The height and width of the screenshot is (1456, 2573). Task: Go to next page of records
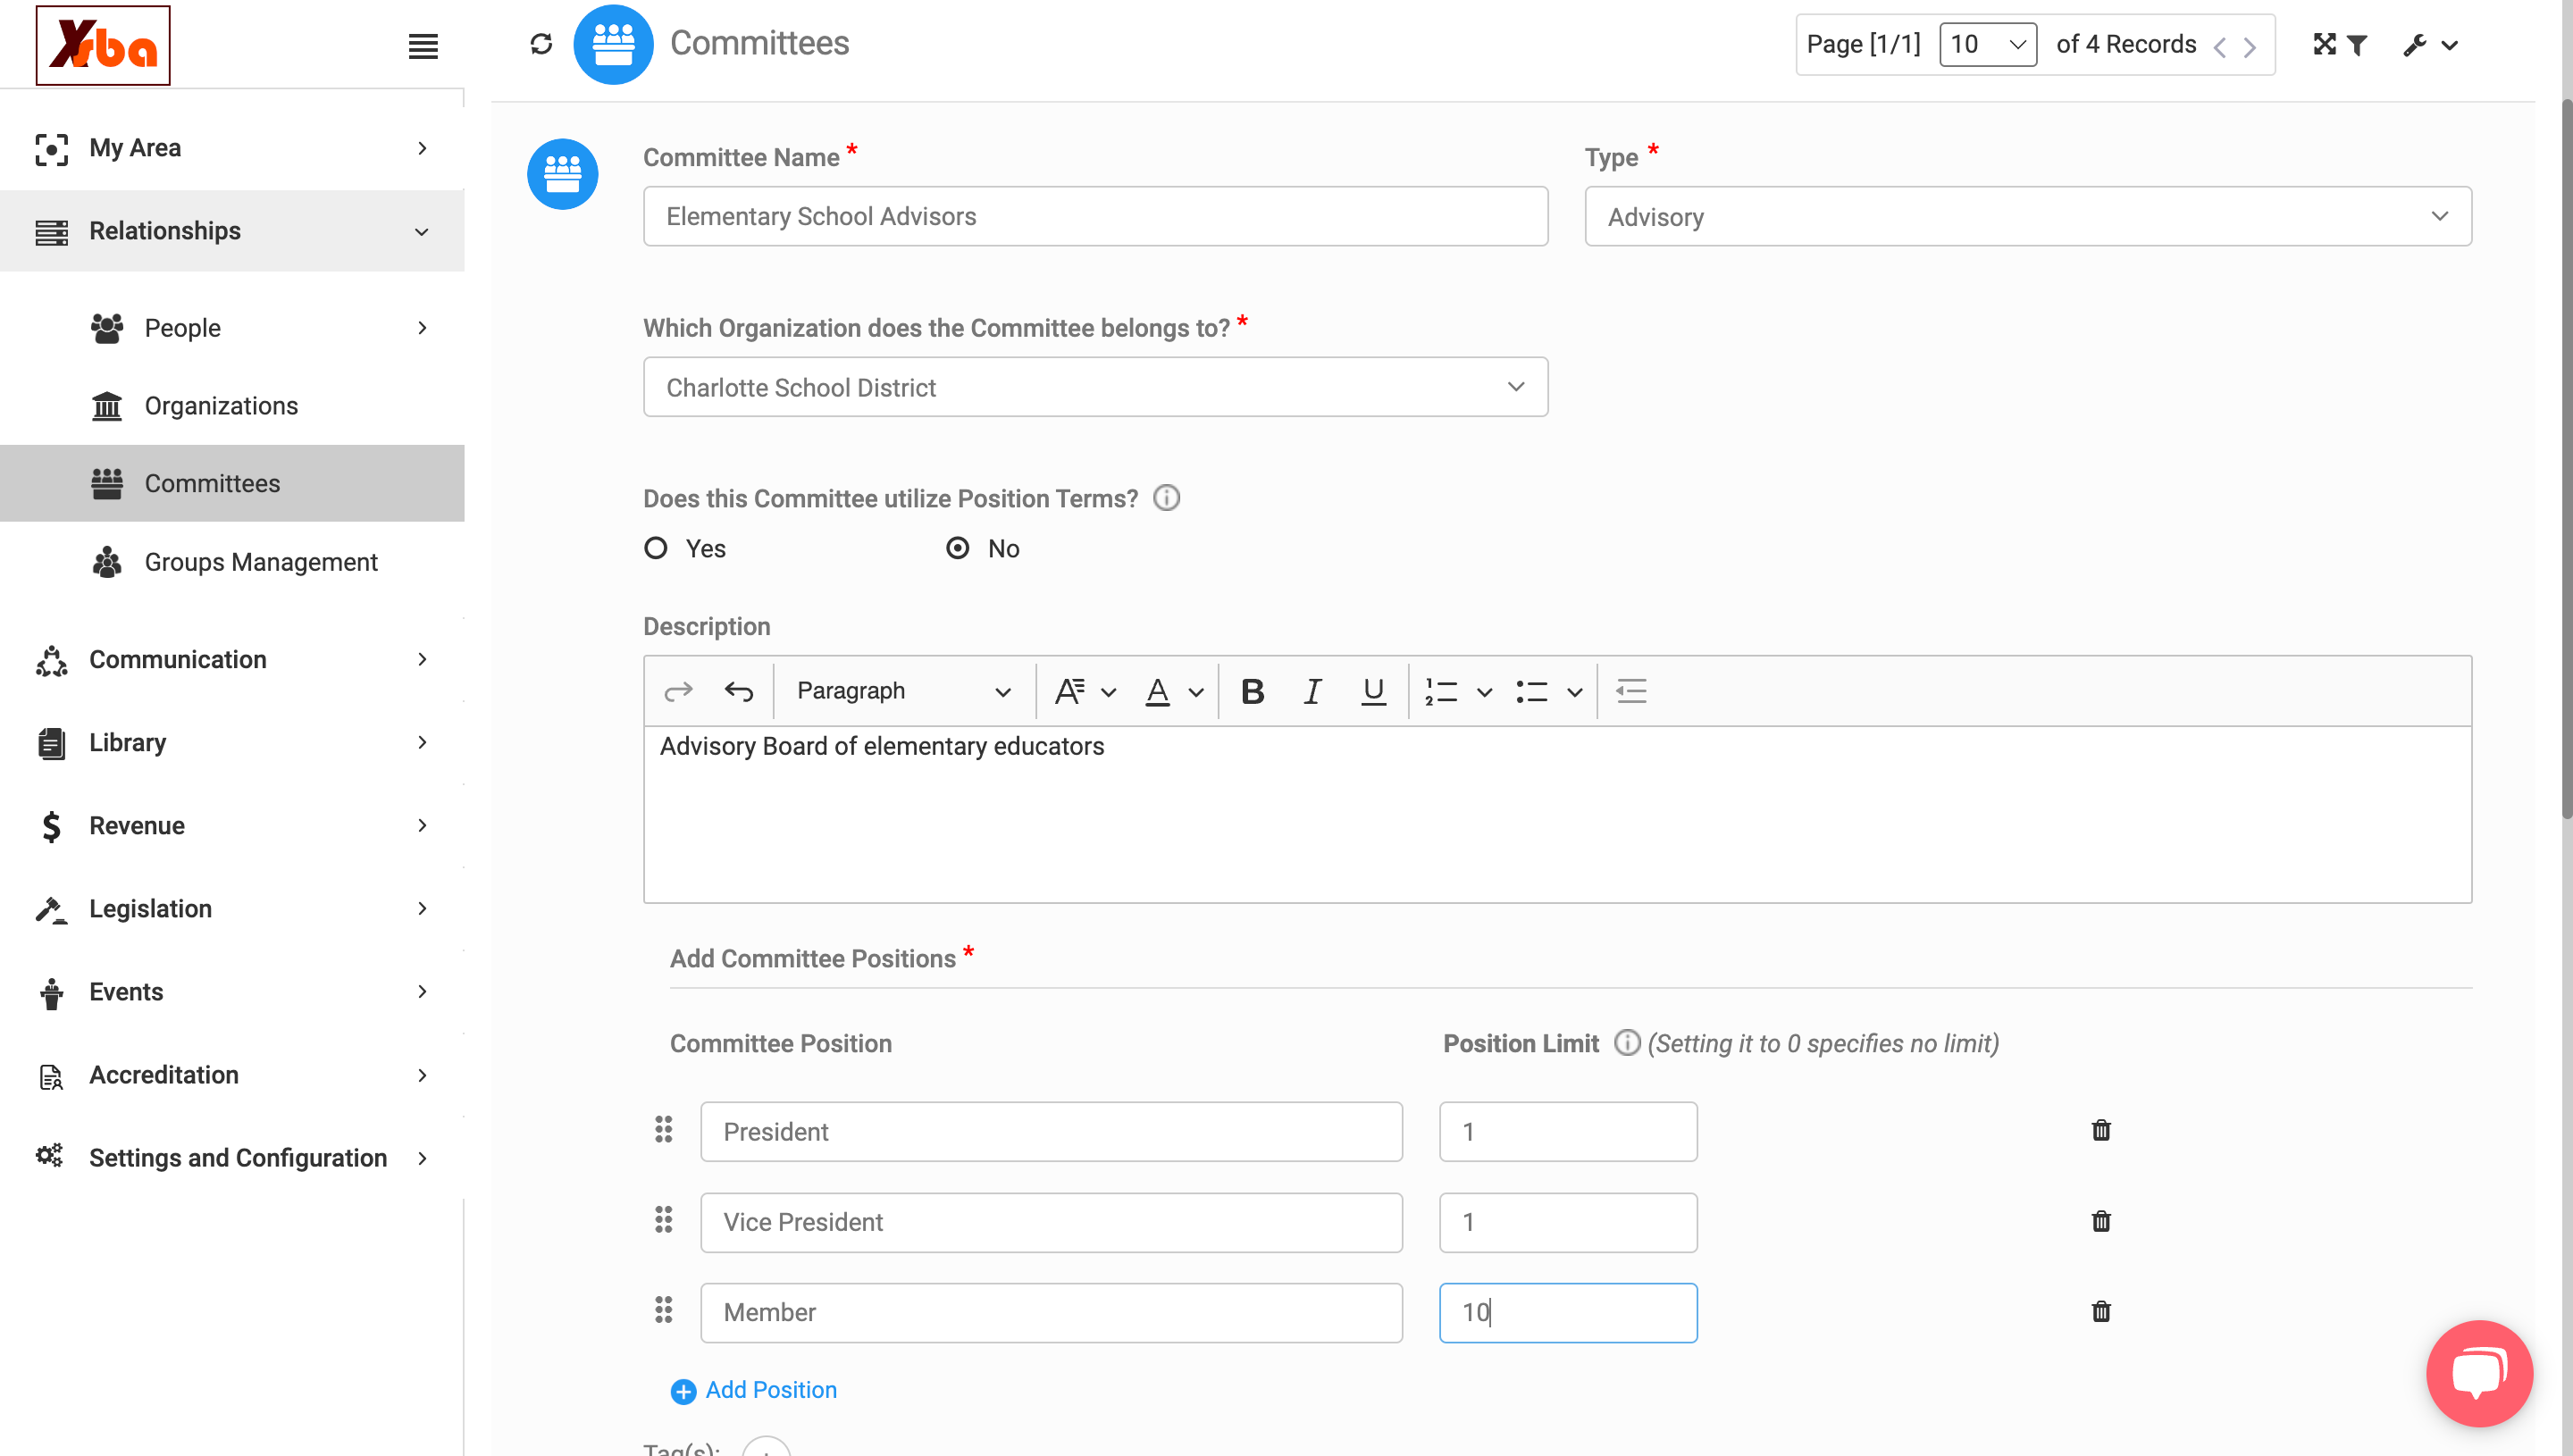click(x=2249, y=47)
